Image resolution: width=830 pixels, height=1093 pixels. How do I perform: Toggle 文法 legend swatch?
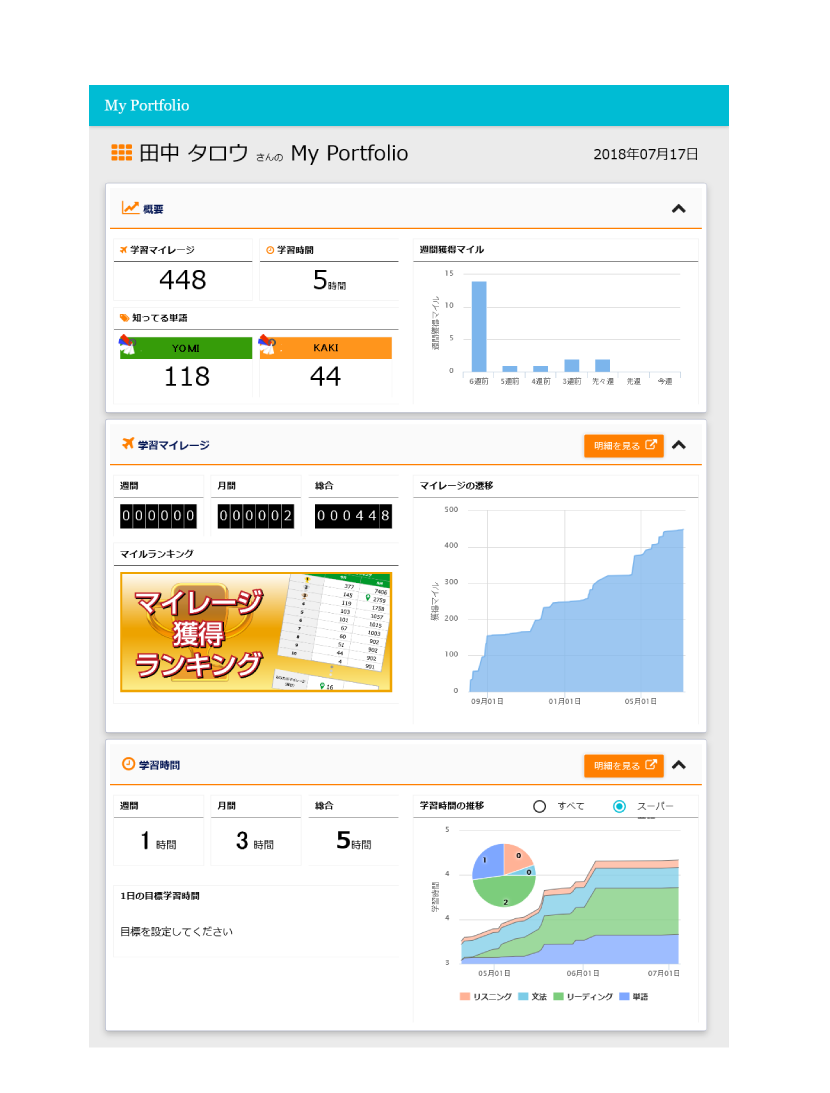(523, 996)
